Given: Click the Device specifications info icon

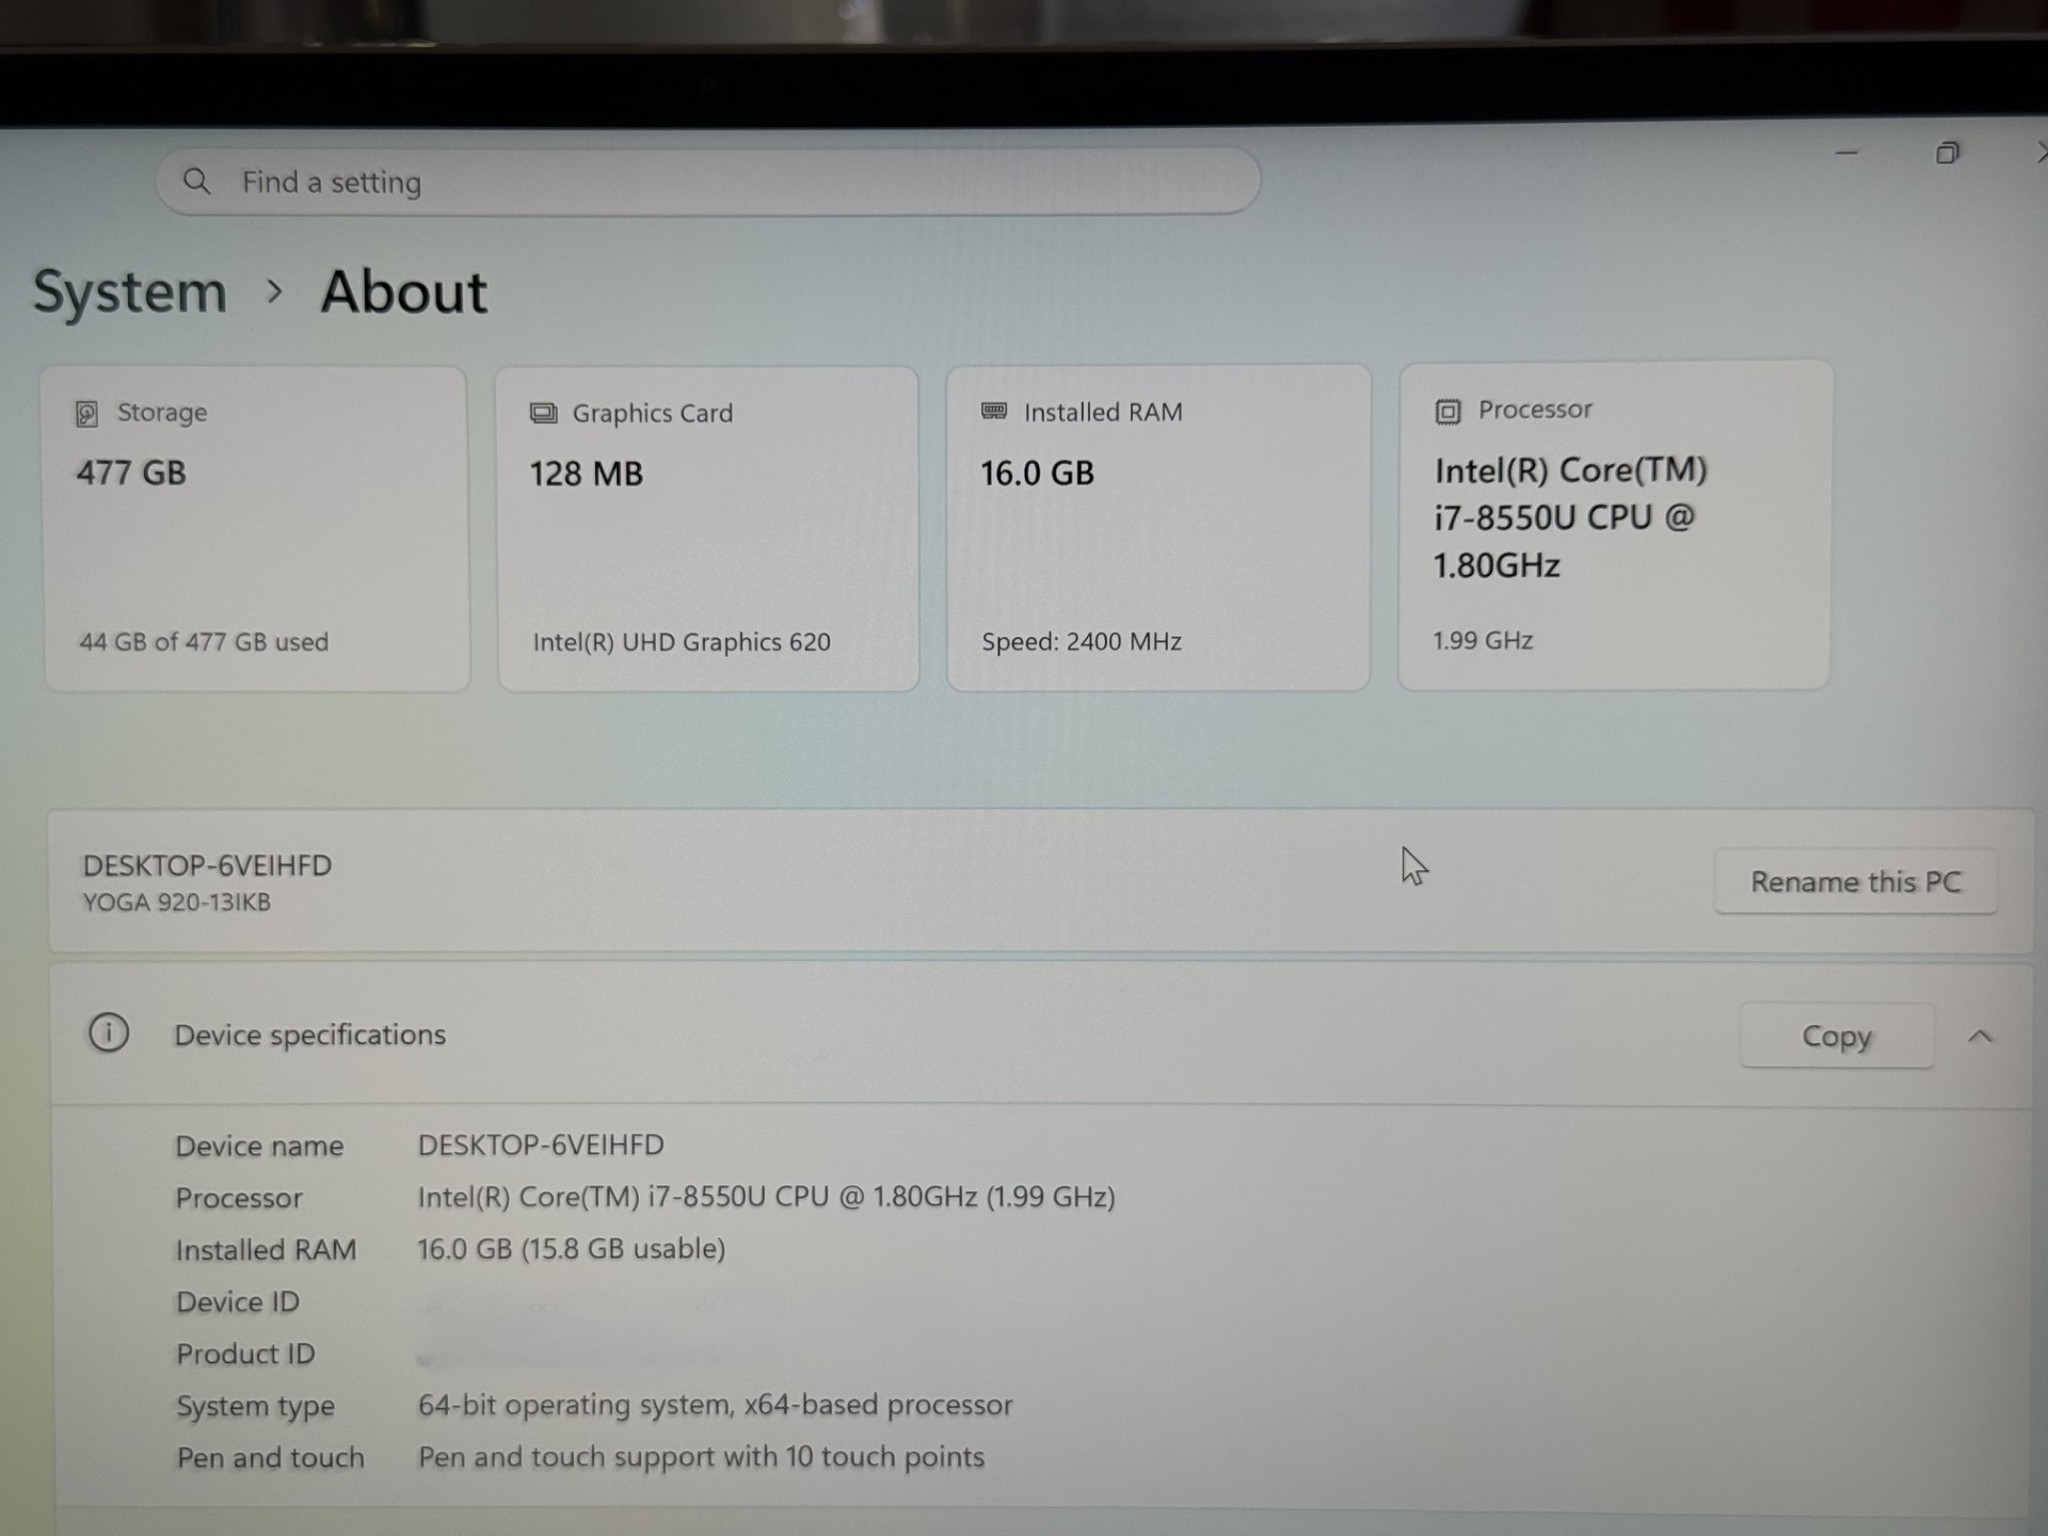Looking at the screenshot, I should tap(109, 1033).
